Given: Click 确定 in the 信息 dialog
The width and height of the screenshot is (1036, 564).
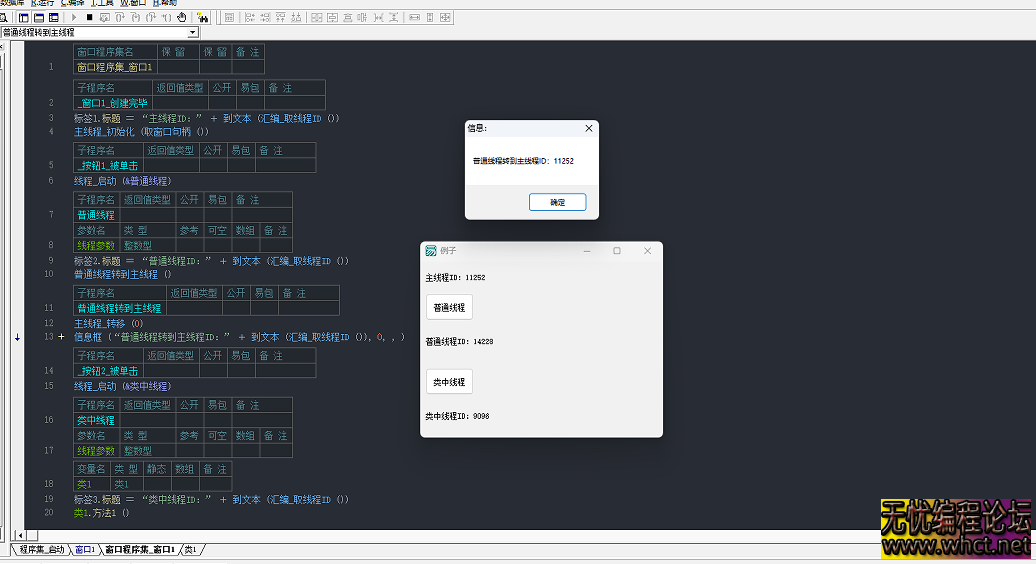Looking at the screenshot, I should (x=557, y=202).
